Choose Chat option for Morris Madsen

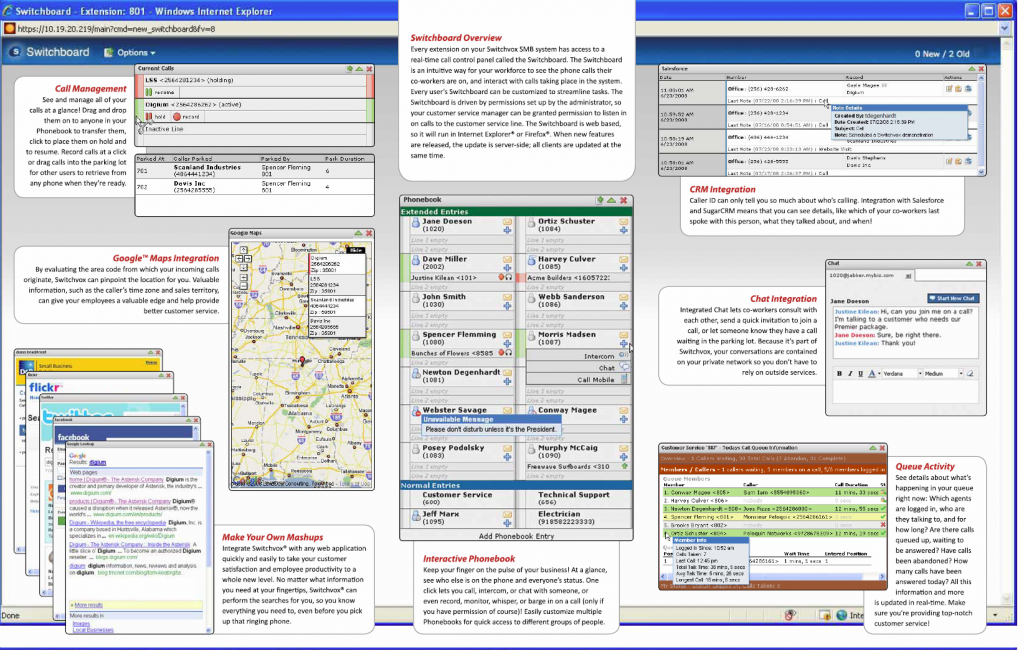point(578,368)
